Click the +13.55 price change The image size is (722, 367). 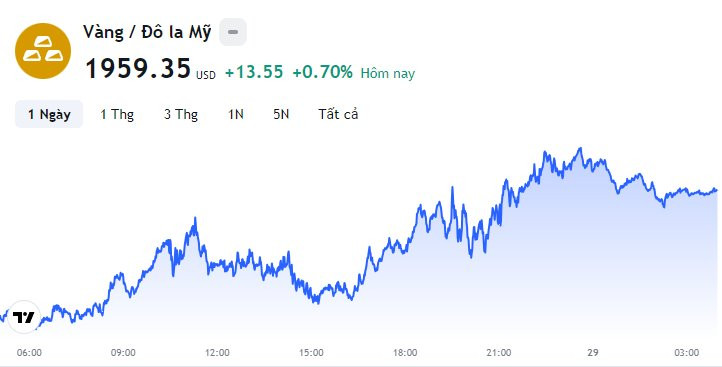coord(254,72)
